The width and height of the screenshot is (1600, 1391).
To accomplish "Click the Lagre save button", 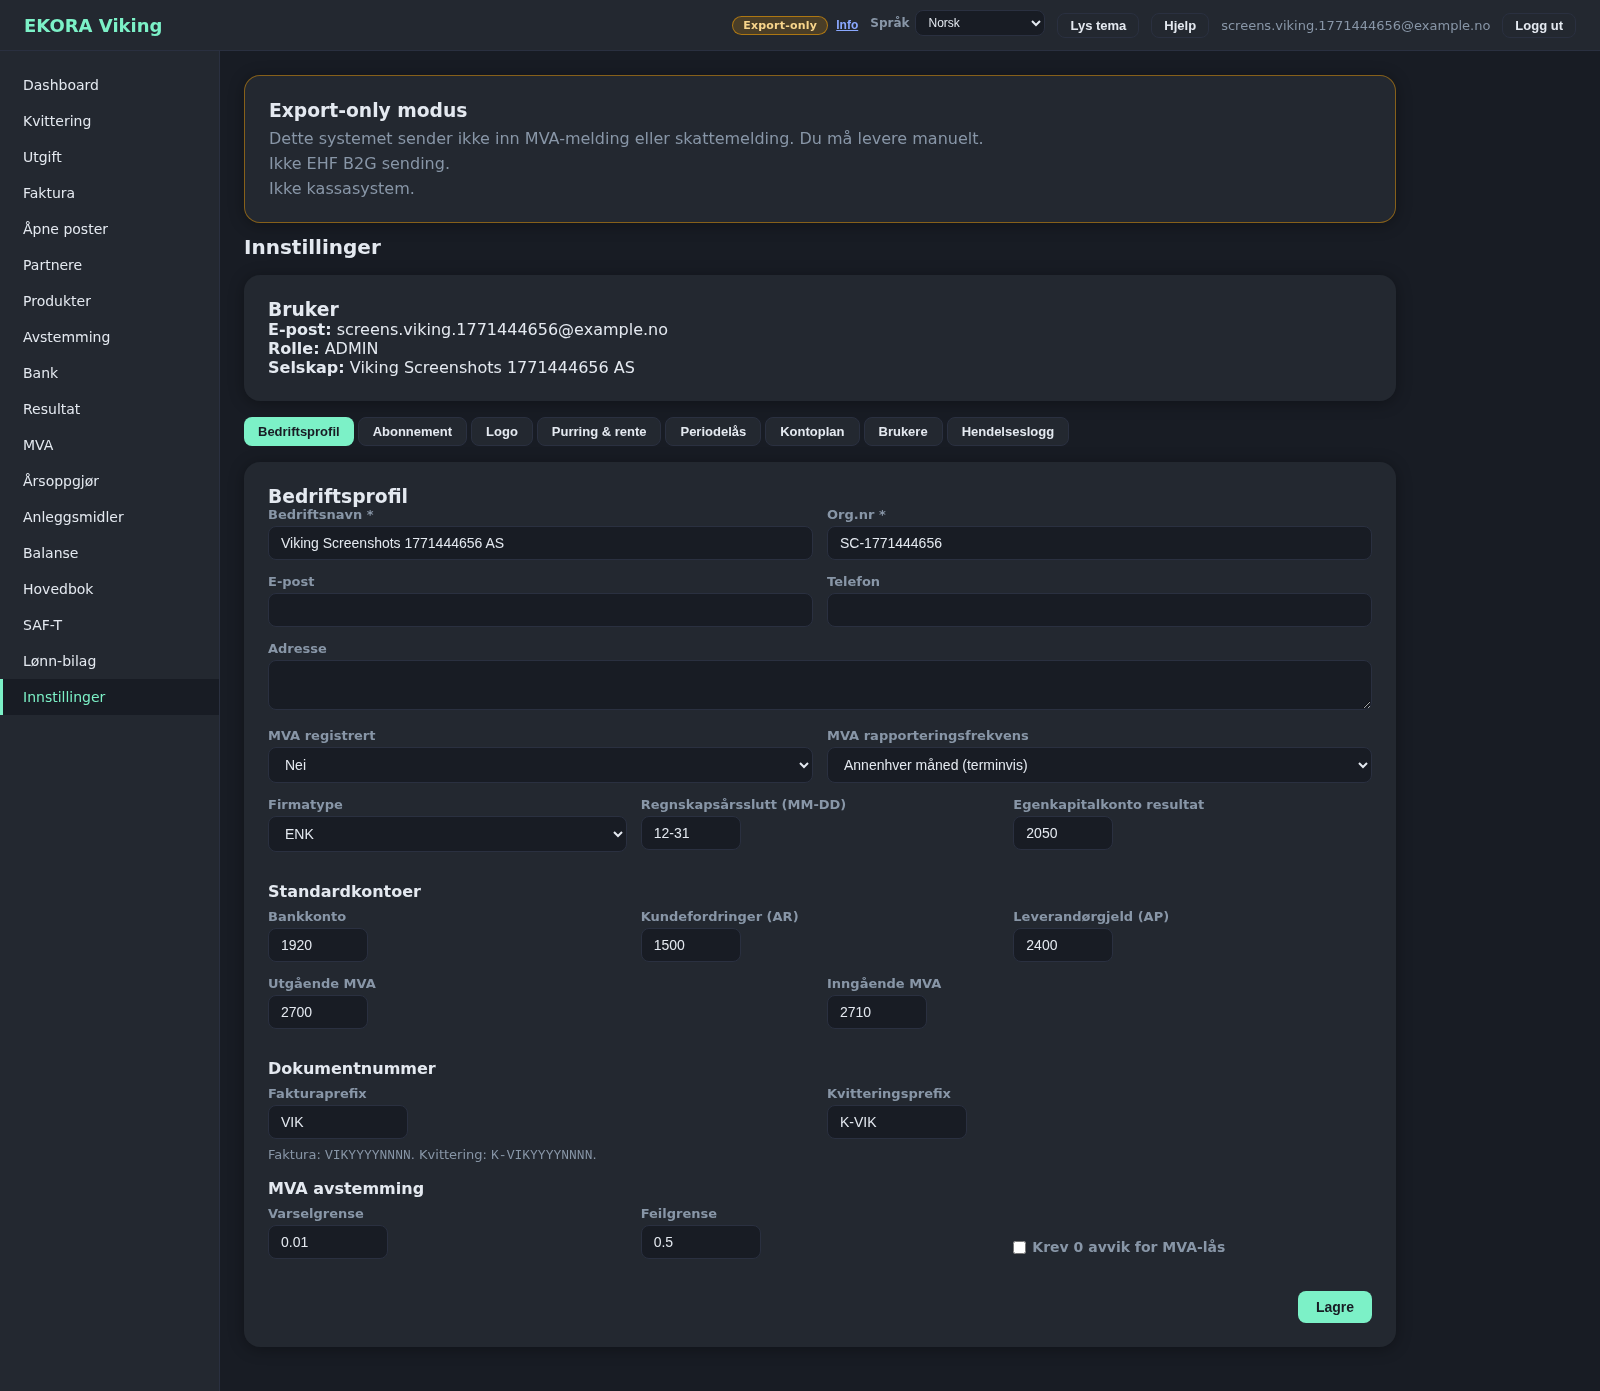I will pyautogui.click(x=1334, y=1307).
